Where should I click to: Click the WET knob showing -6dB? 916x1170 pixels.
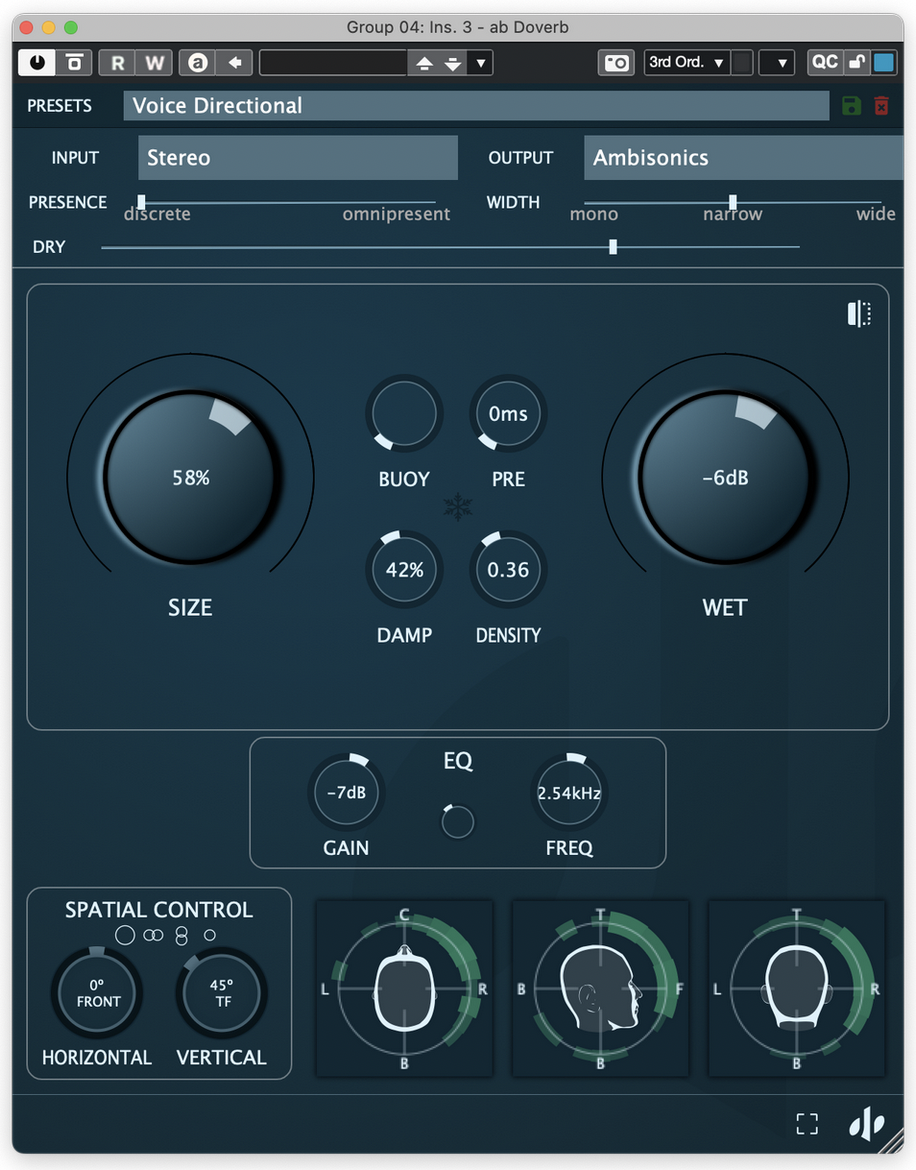click(725, 477)
